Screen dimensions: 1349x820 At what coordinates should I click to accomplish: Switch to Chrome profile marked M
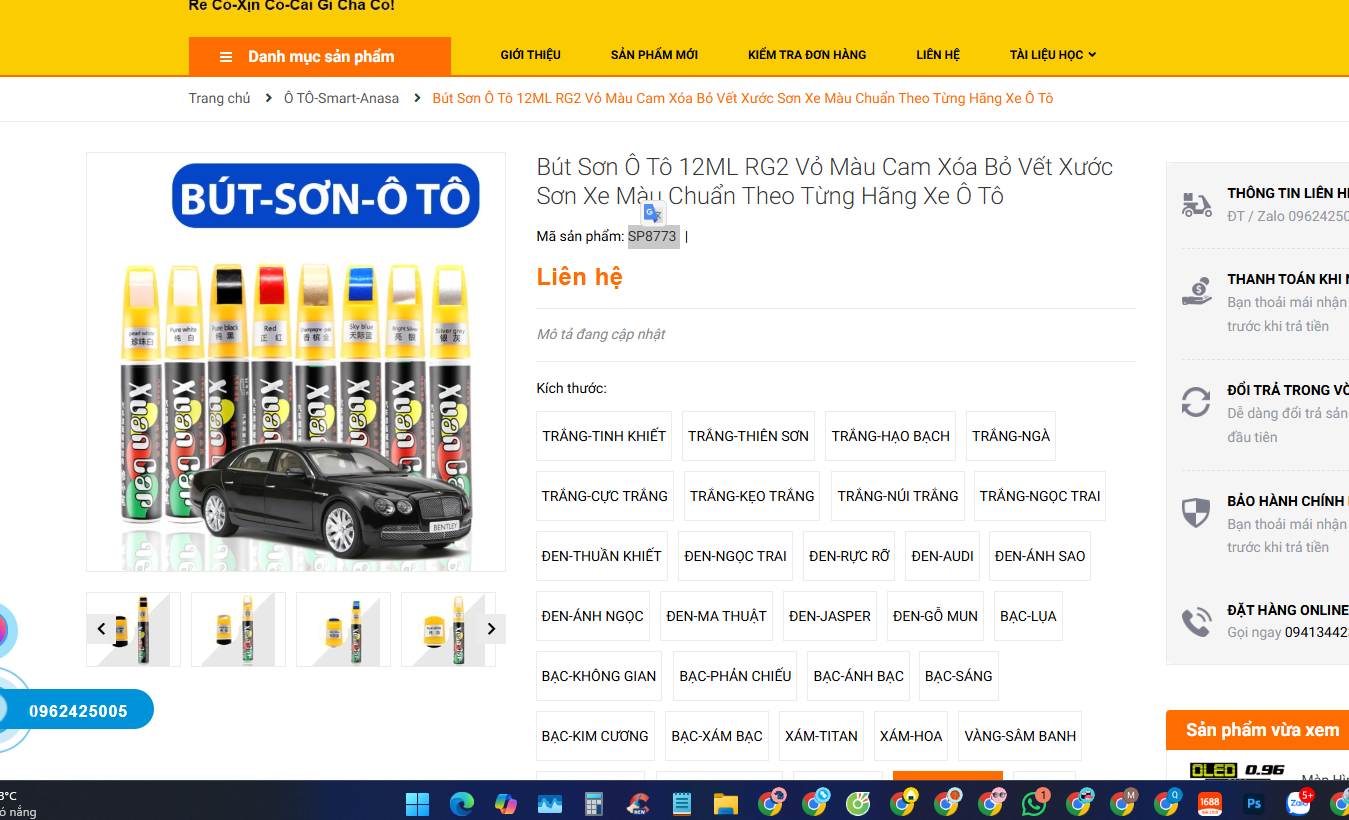(x=1122, y=803)
